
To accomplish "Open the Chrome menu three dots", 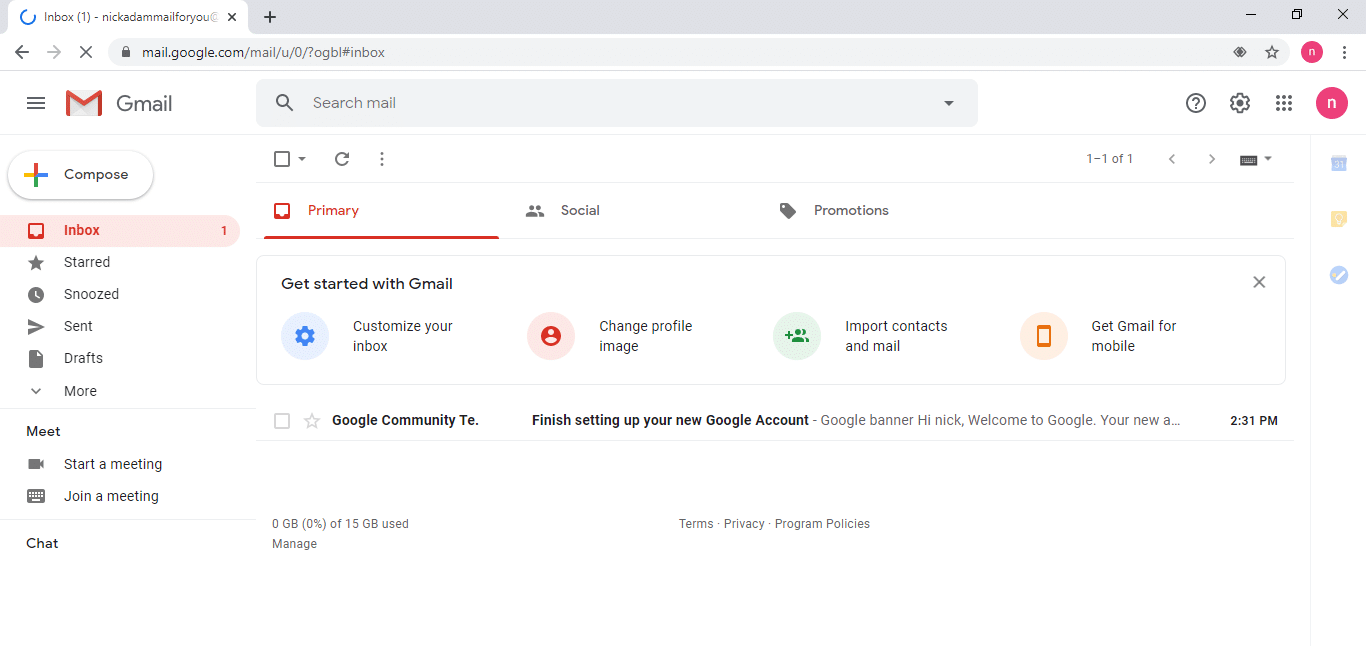I will click(1344, 52).
